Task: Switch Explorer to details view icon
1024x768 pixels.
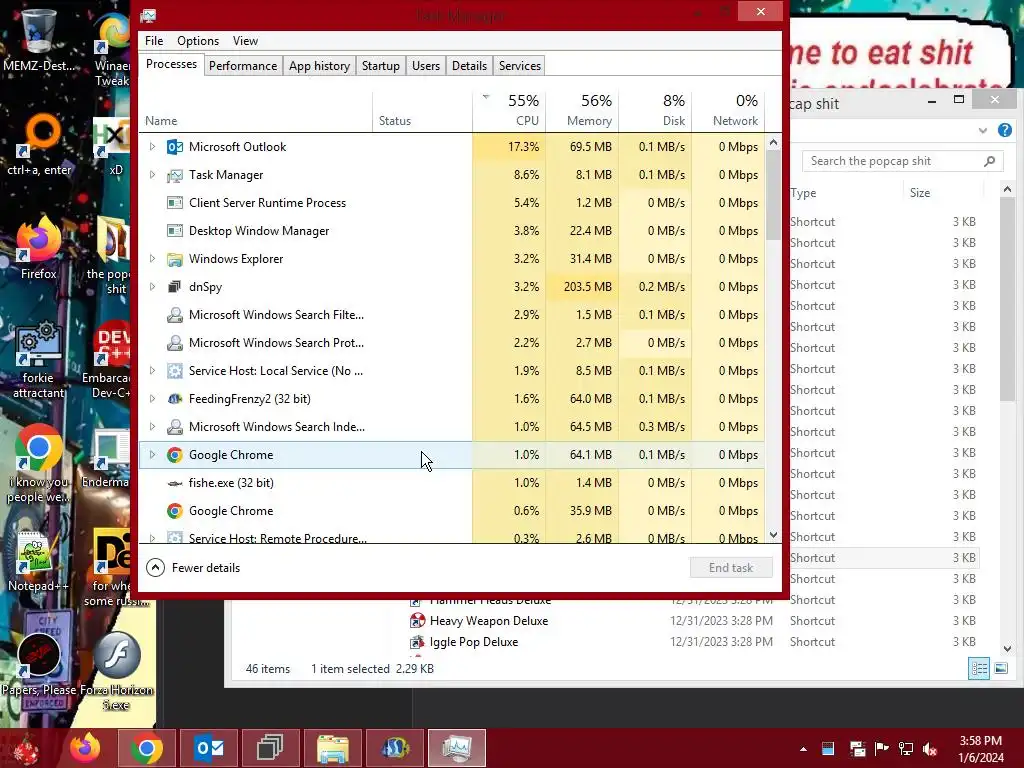Action: click(x=979, y=668)
